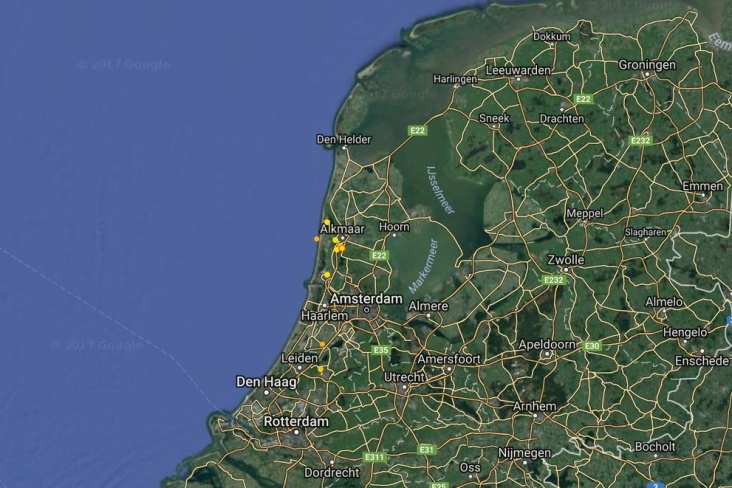Click the yellow marker north of Alkmaar
This screenshot has height=488, width=732.
pyautogui.click(x=327, y=222)
